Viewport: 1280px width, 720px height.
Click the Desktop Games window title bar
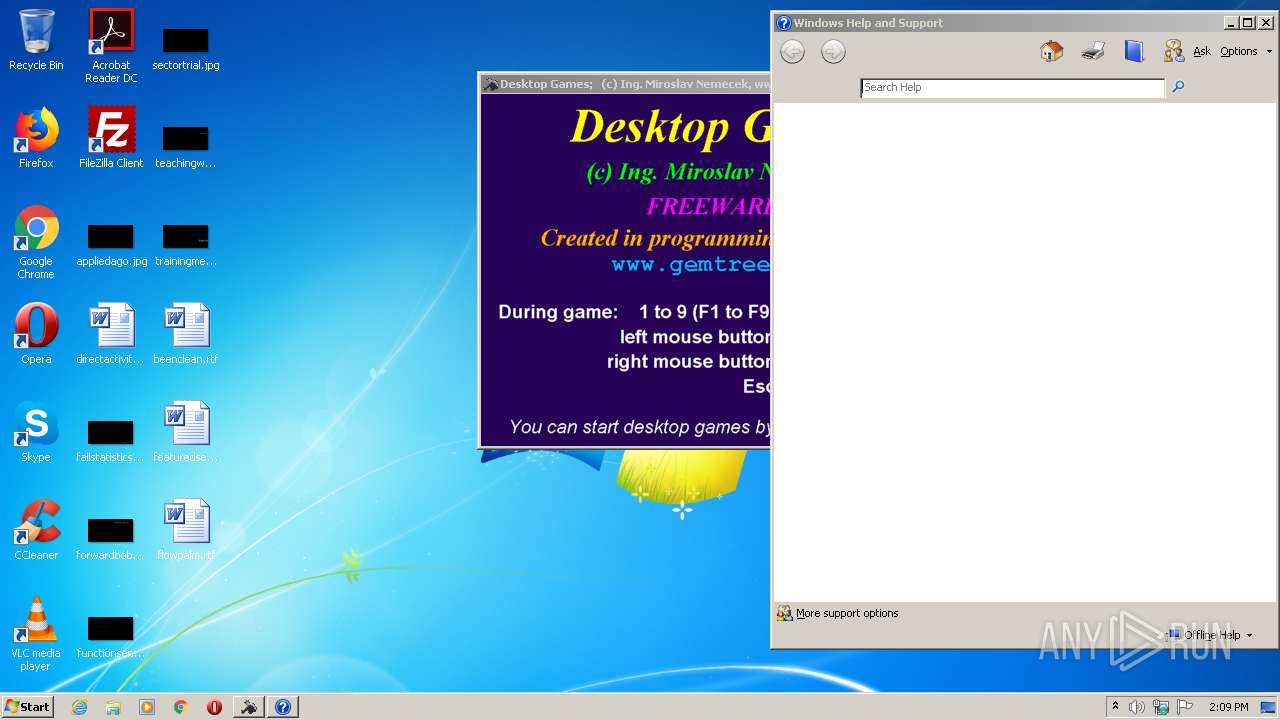(x=625, y=84)
